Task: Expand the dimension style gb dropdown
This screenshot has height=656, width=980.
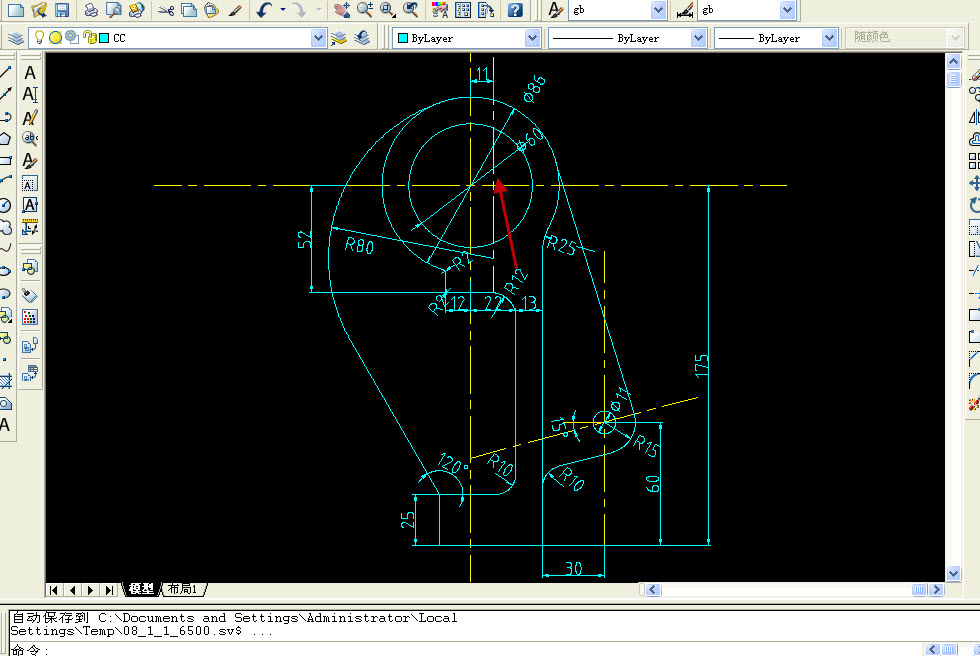Action: [788, 10]
